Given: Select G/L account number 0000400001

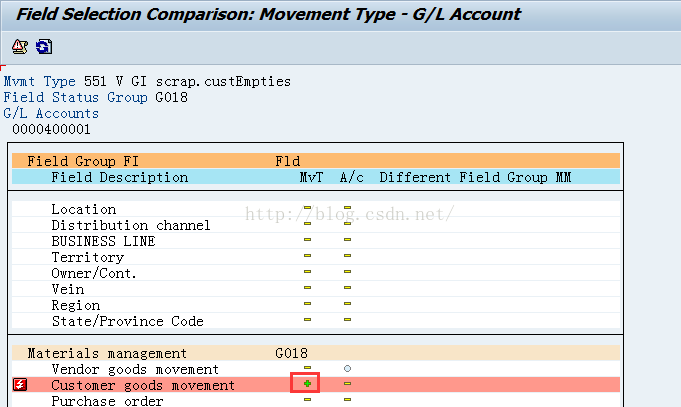Looking at the screenshot, I should [51, 129].
